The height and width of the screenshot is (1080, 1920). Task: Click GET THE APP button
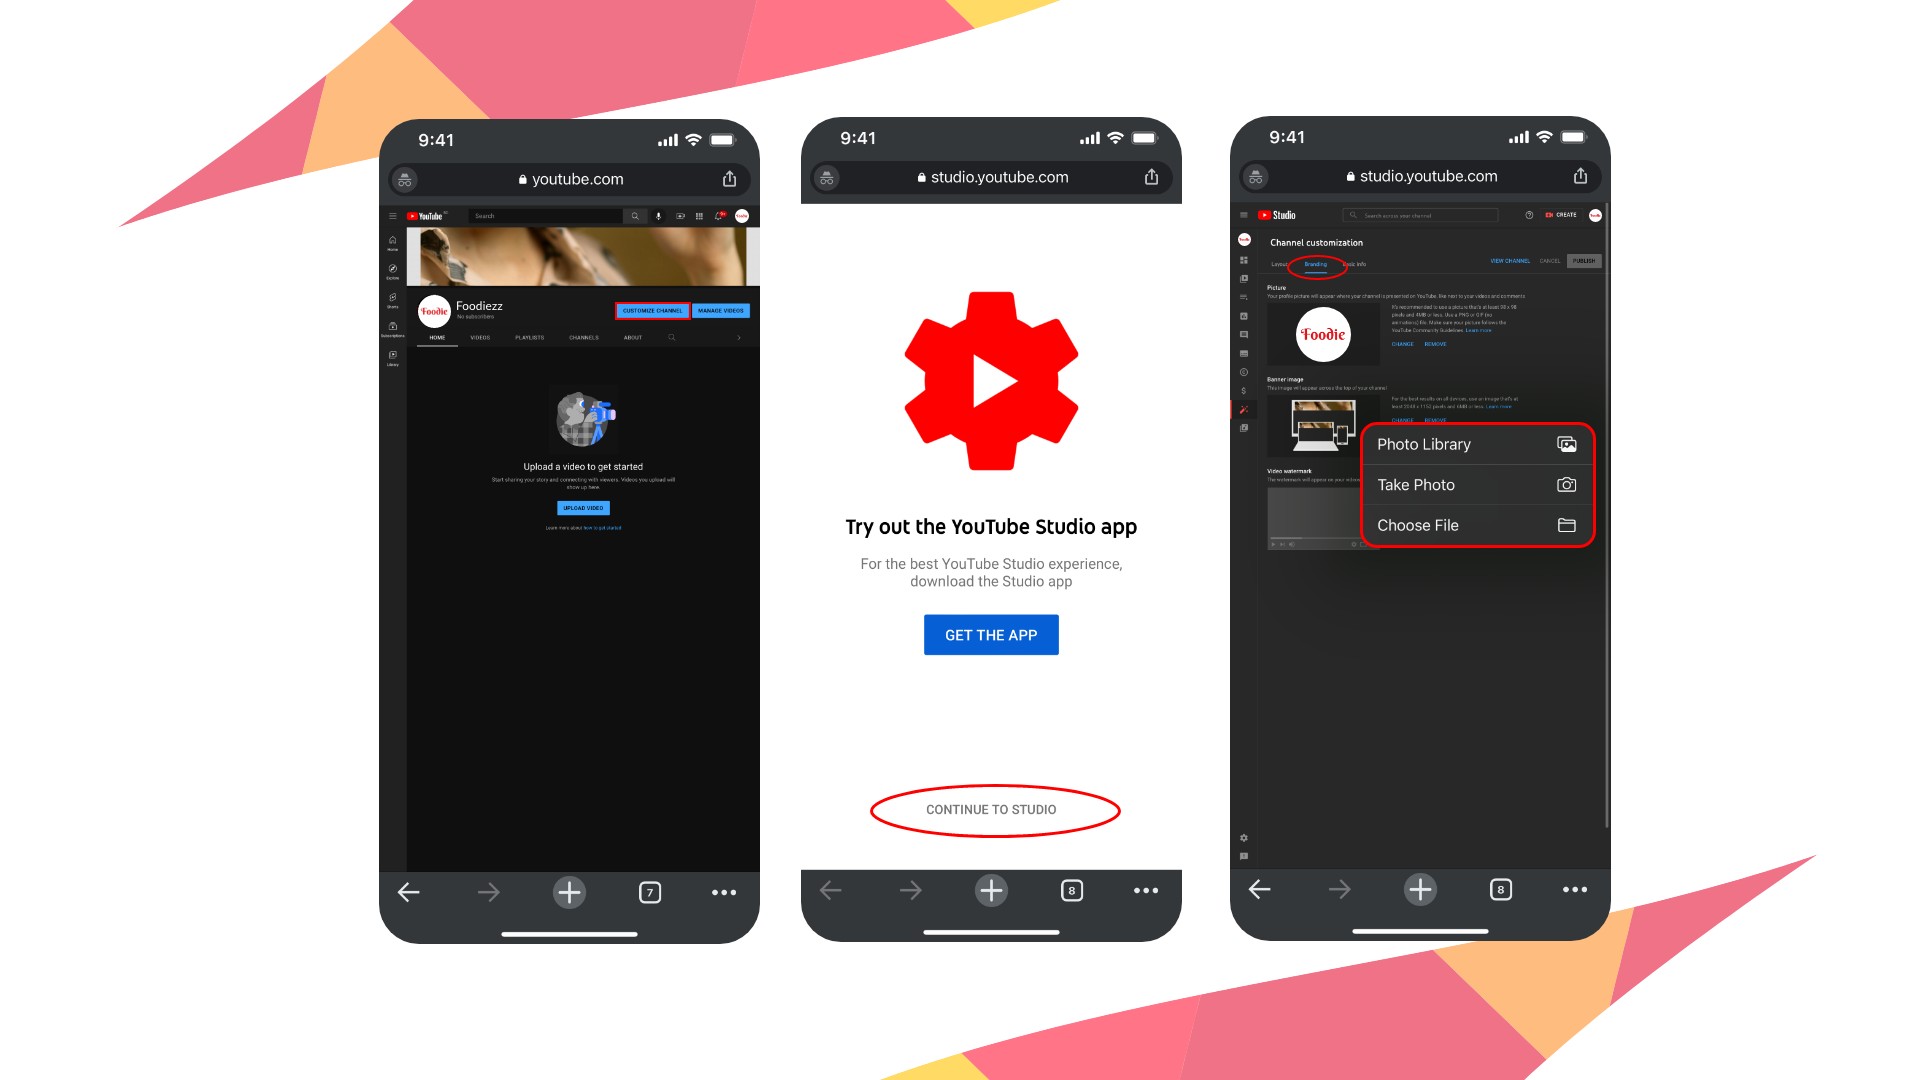click(x=992, y=634)
